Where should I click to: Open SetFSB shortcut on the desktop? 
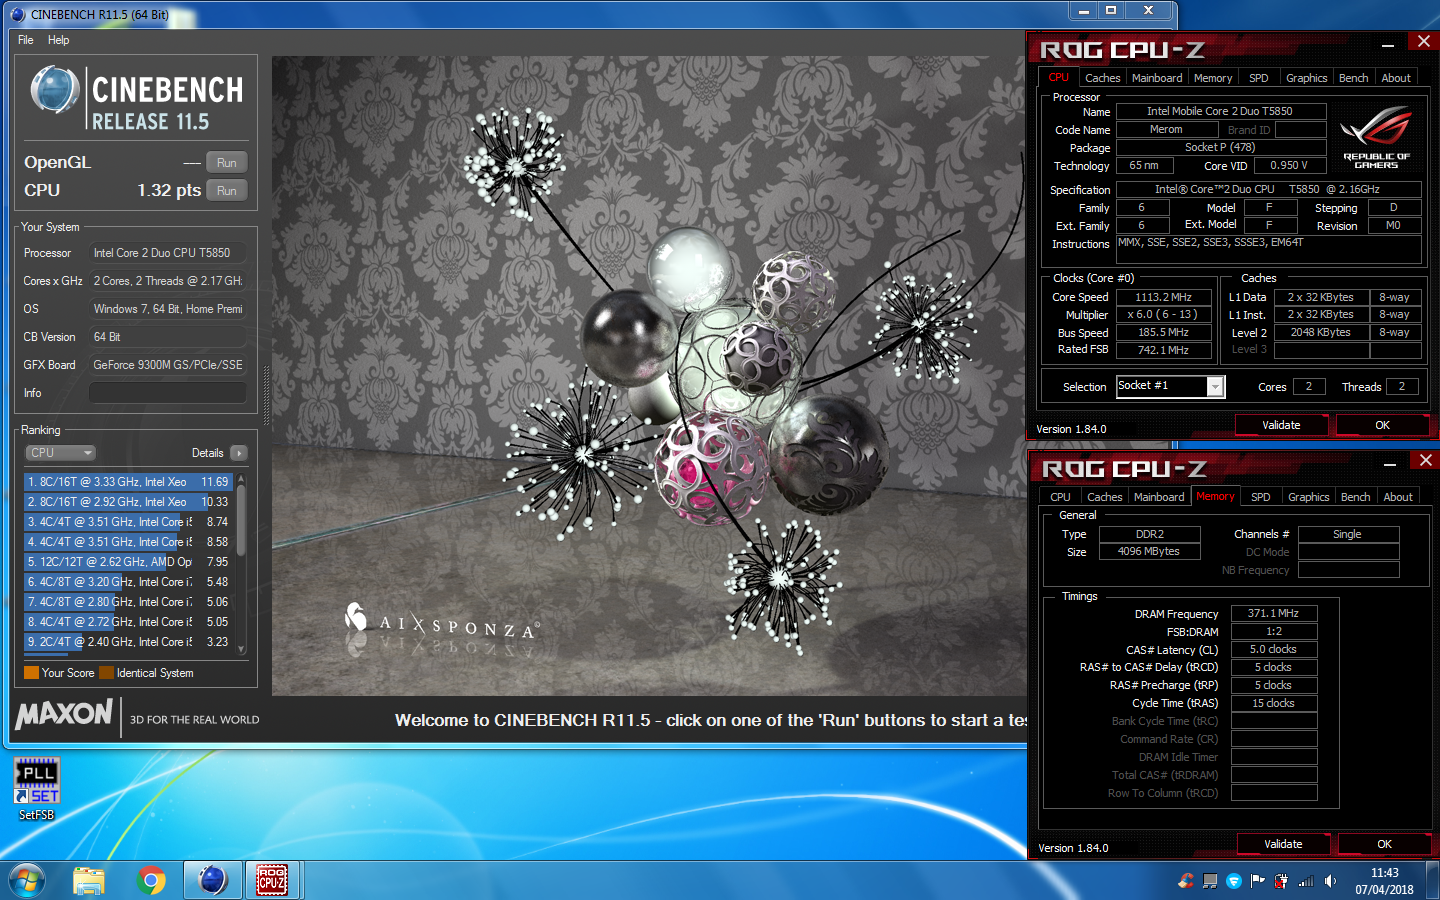coord(37,789)
